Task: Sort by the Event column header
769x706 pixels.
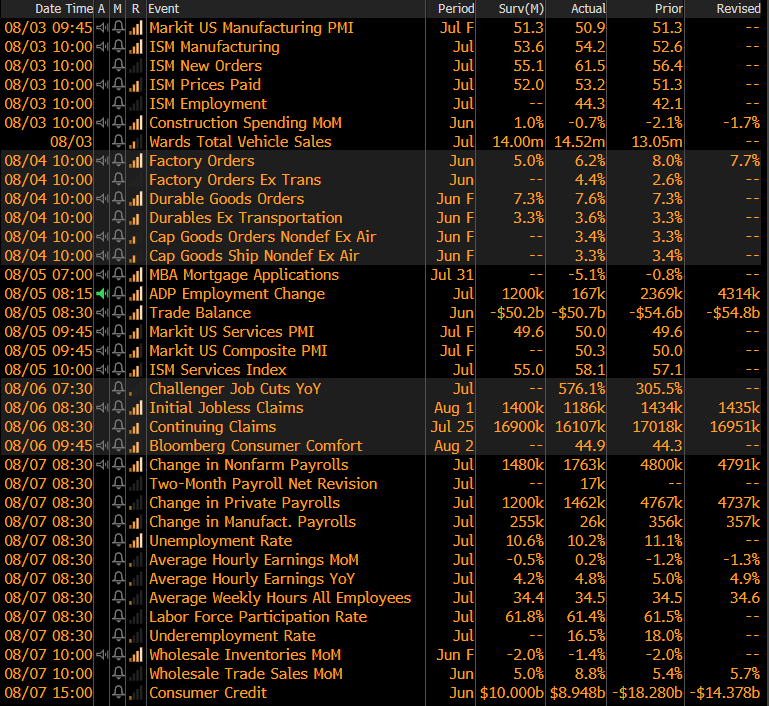Action: pos(163,9)
